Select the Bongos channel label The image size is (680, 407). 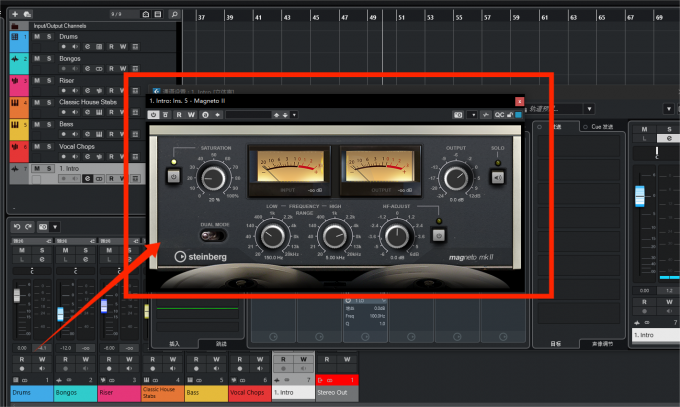coord(75,393)
